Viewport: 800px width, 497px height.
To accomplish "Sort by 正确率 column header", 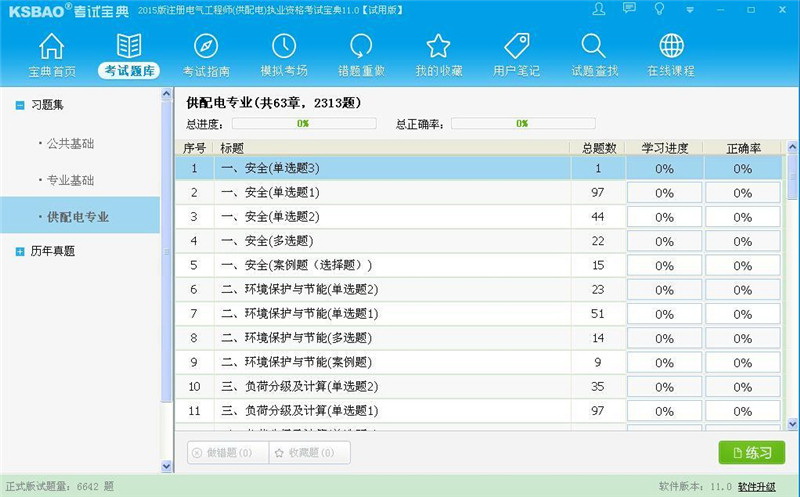I will click(x=743, y=148).
